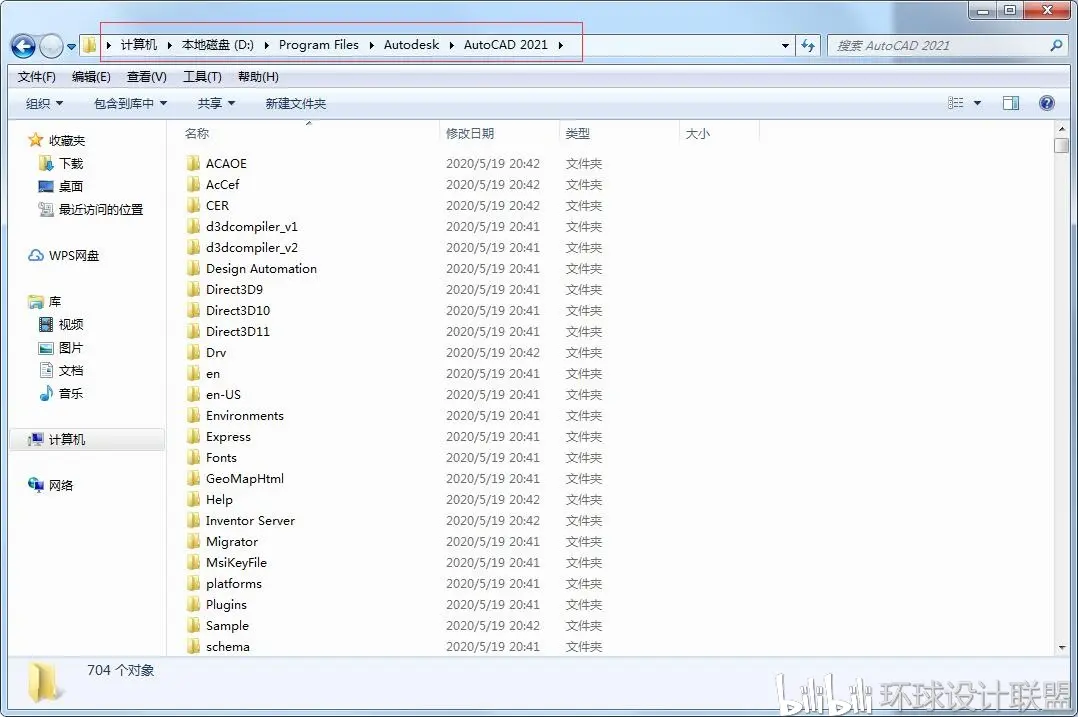
Task: Click the folder icon in address bar
Action: point(89,45)
